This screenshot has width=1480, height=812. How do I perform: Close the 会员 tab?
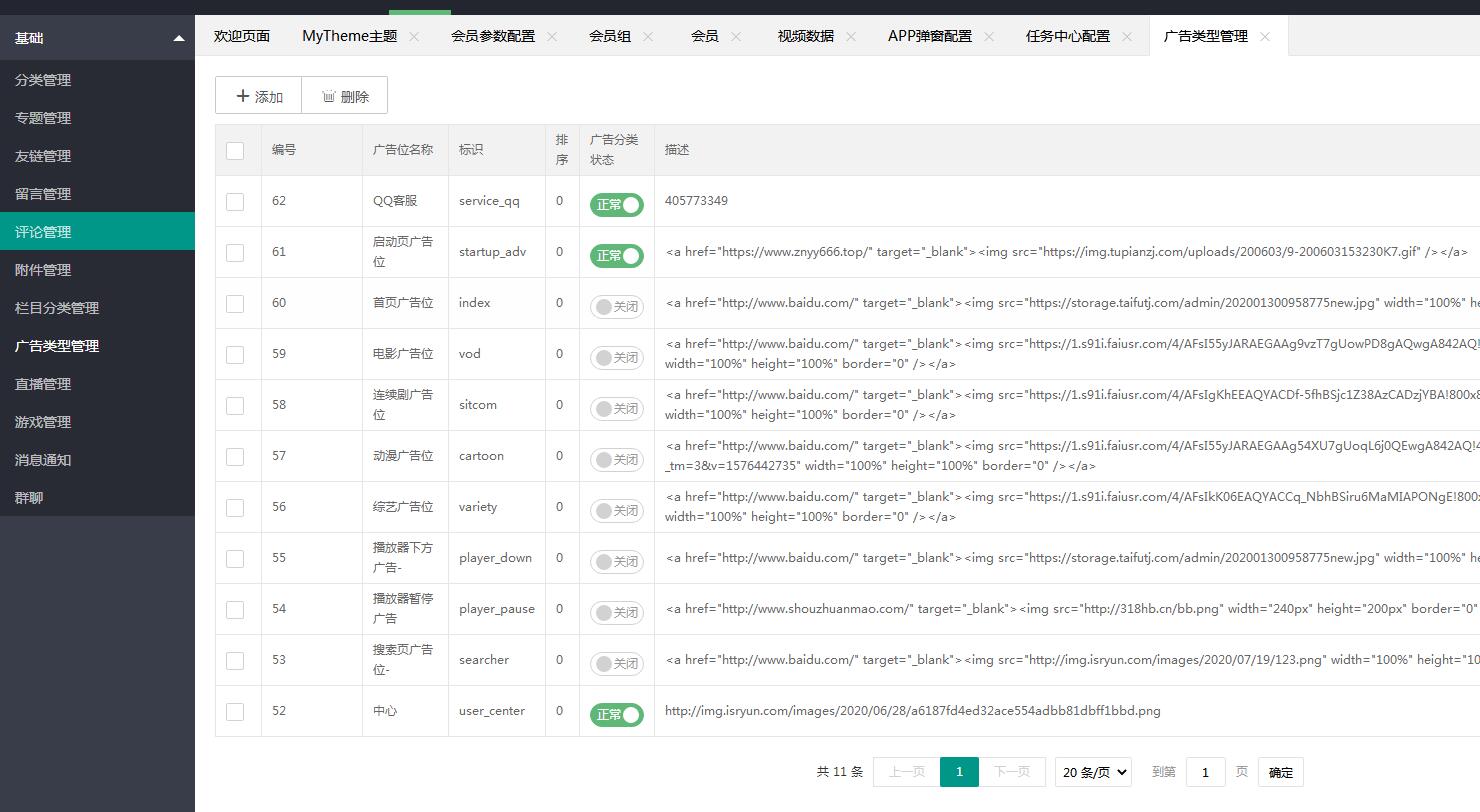[x=736, y=36]
